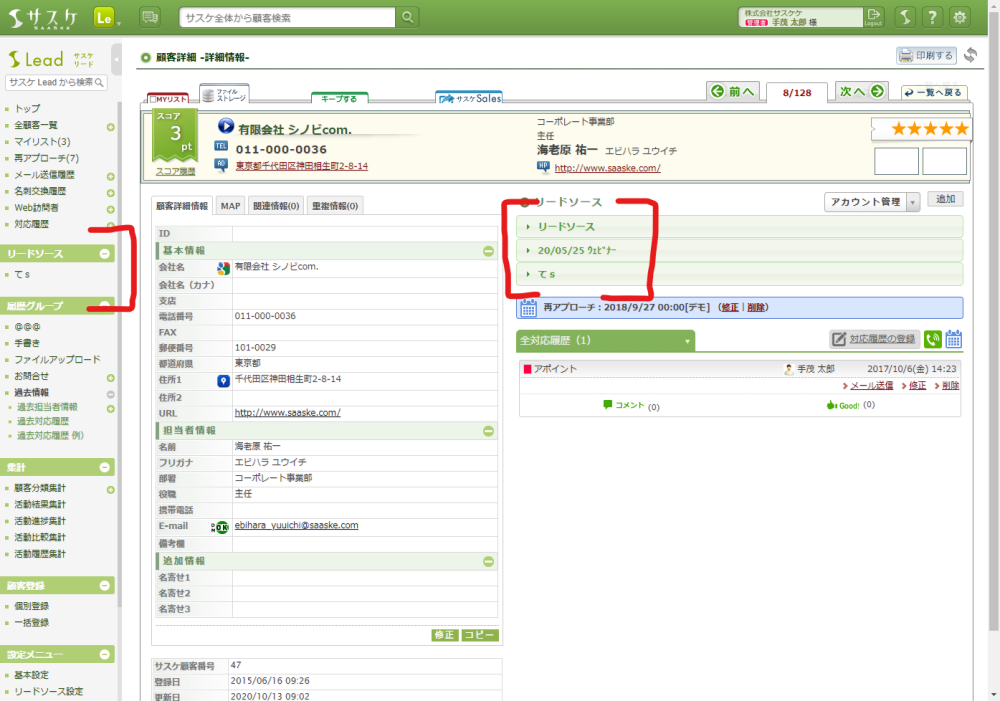Click 一覧へ戻る to return to the list

coord(934,92)
